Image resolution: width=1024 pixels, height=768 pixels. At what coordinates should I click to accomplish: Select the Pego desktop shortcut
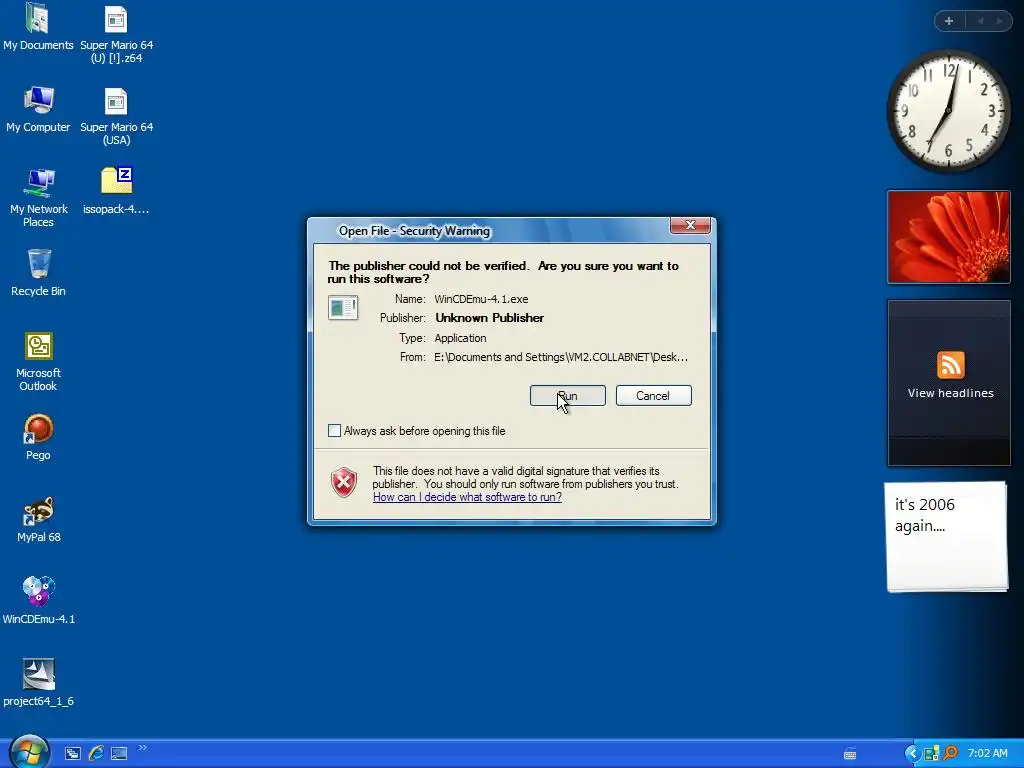[39, 437]
